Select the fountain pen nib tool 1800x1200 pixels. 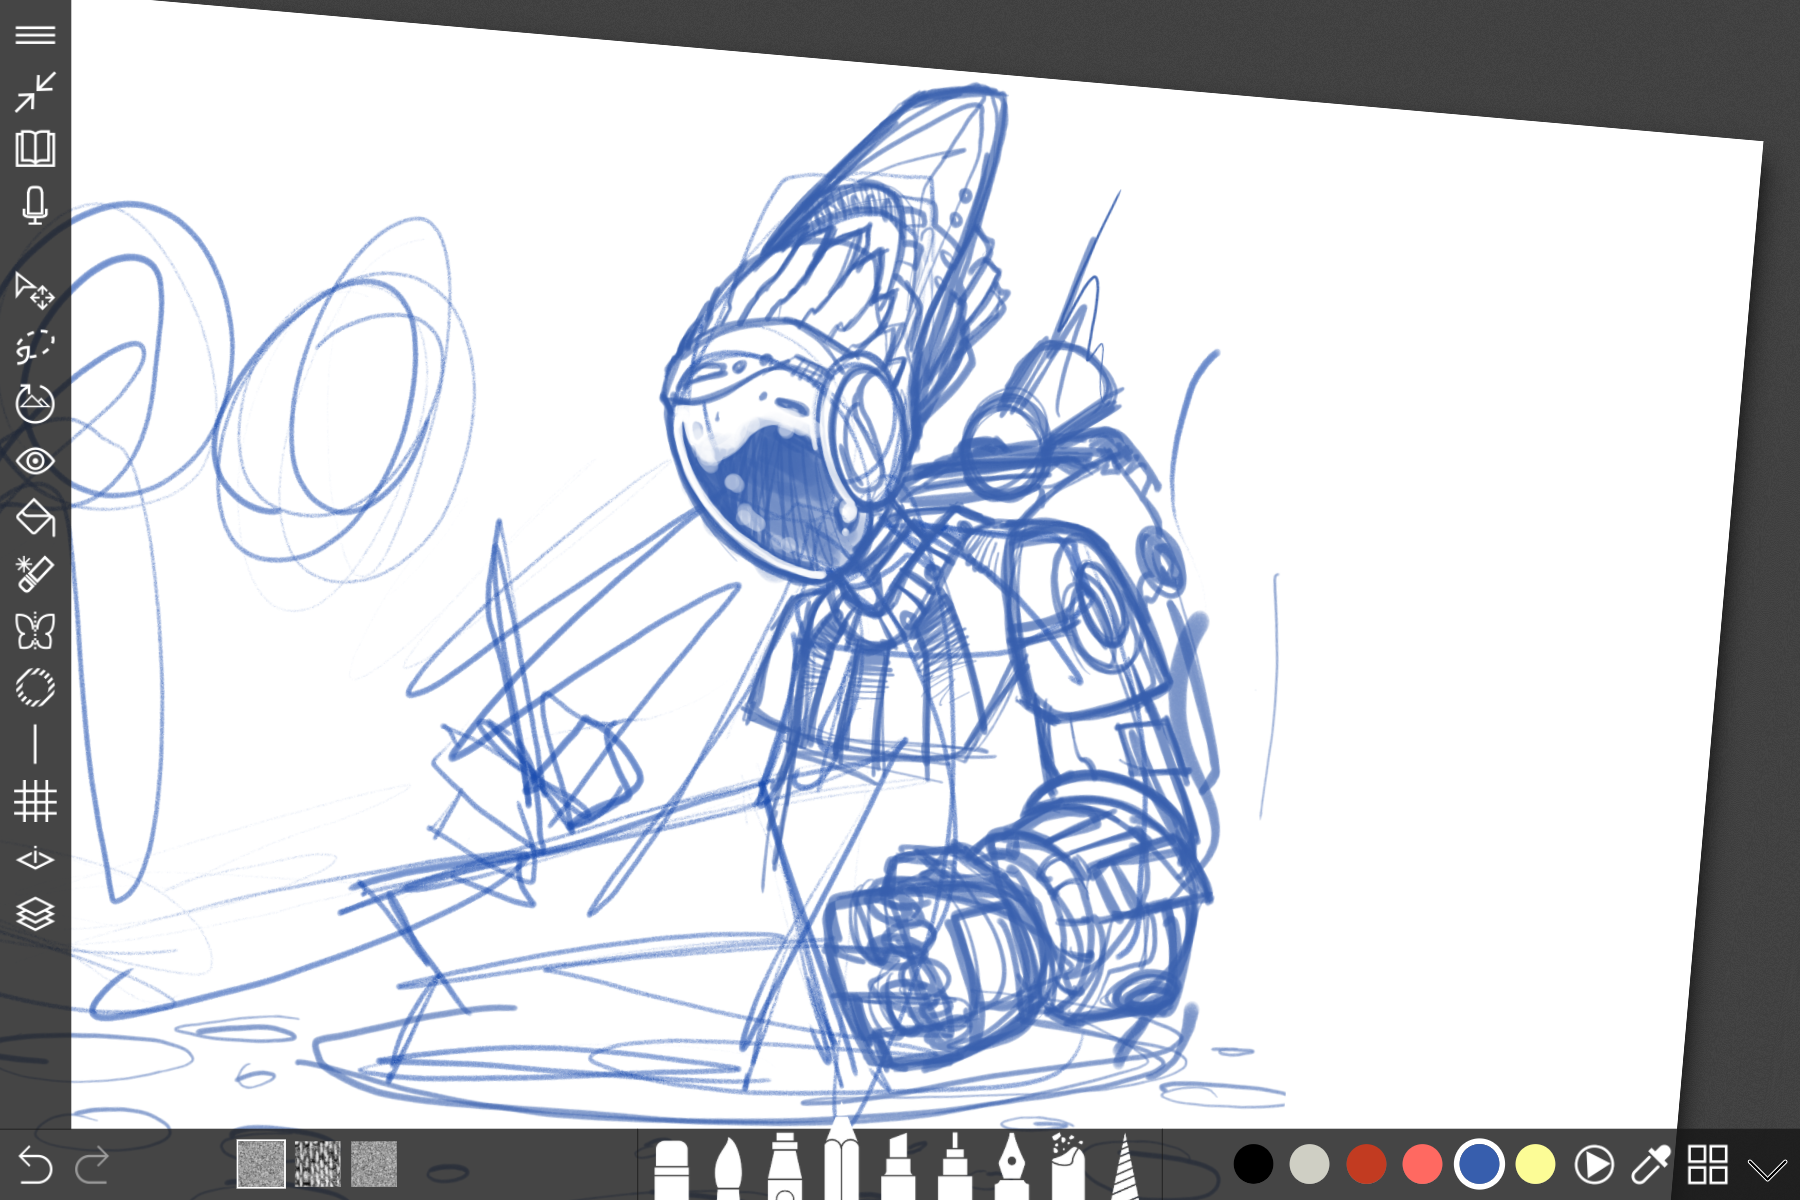[1012, 1166]
